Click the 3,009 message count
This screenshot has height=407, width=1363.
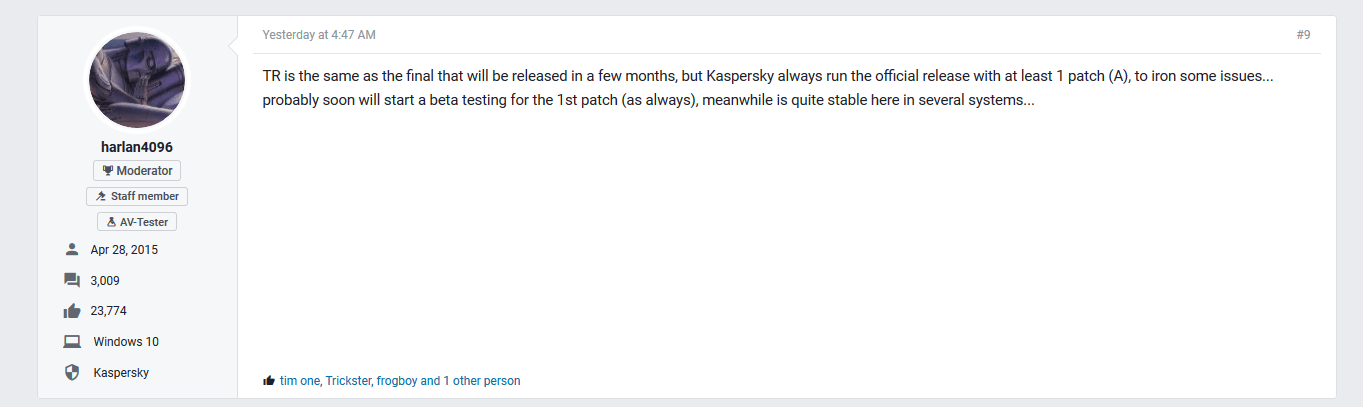pyautogui.click(x=105, y=281)
